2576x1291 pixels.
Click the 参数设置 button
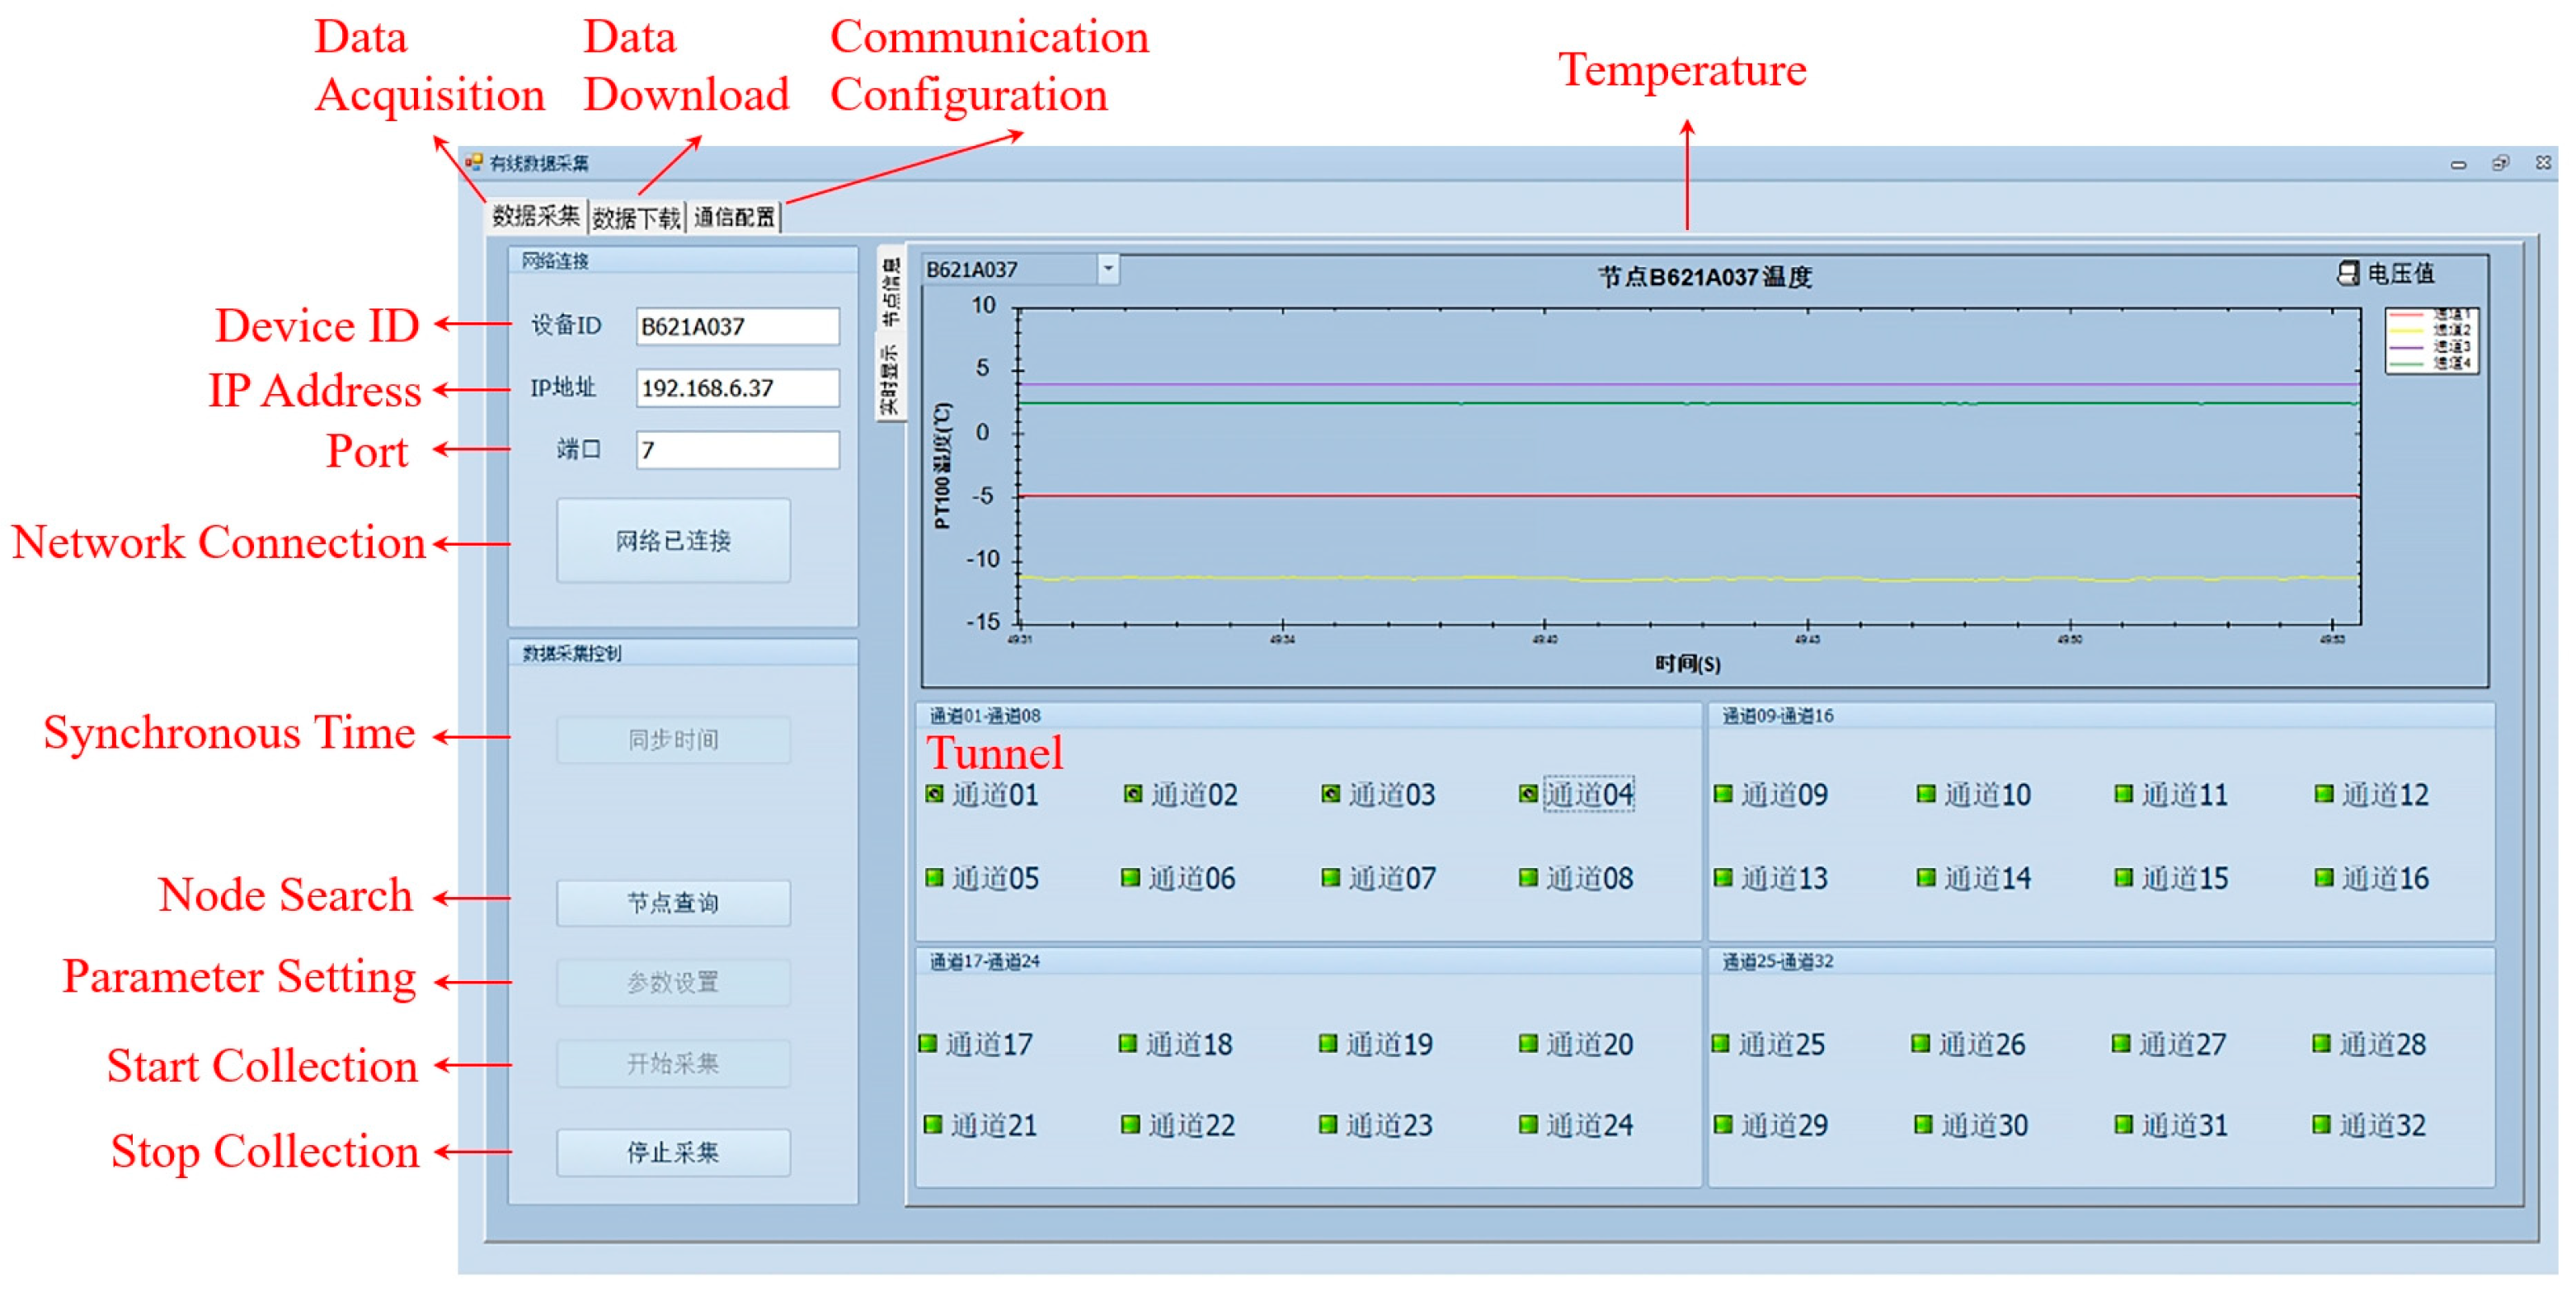673,983
